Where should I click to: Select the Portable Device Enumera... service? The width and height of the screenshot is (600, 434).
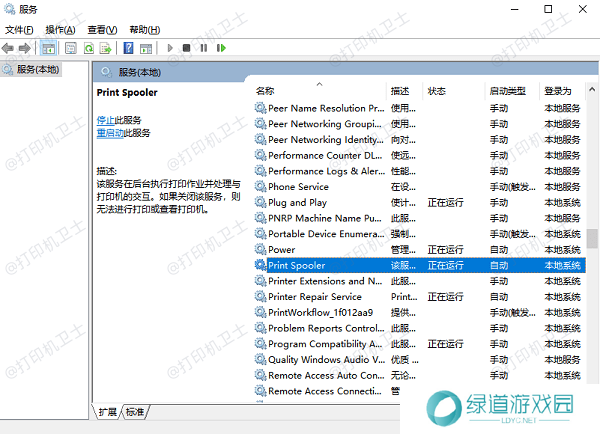point(419,234)
